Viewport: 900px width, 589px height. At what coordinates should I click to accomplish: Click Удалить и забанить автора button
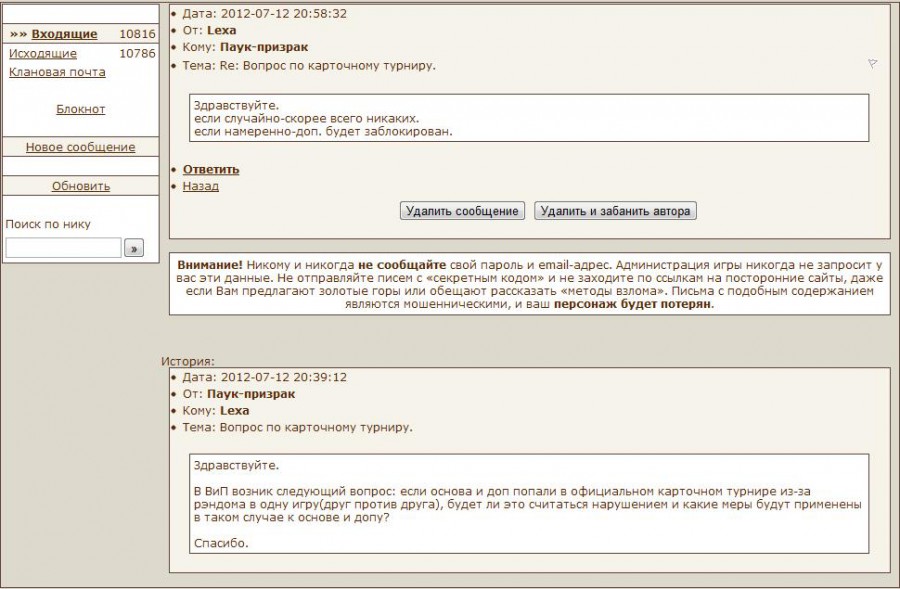coord(615,211)
